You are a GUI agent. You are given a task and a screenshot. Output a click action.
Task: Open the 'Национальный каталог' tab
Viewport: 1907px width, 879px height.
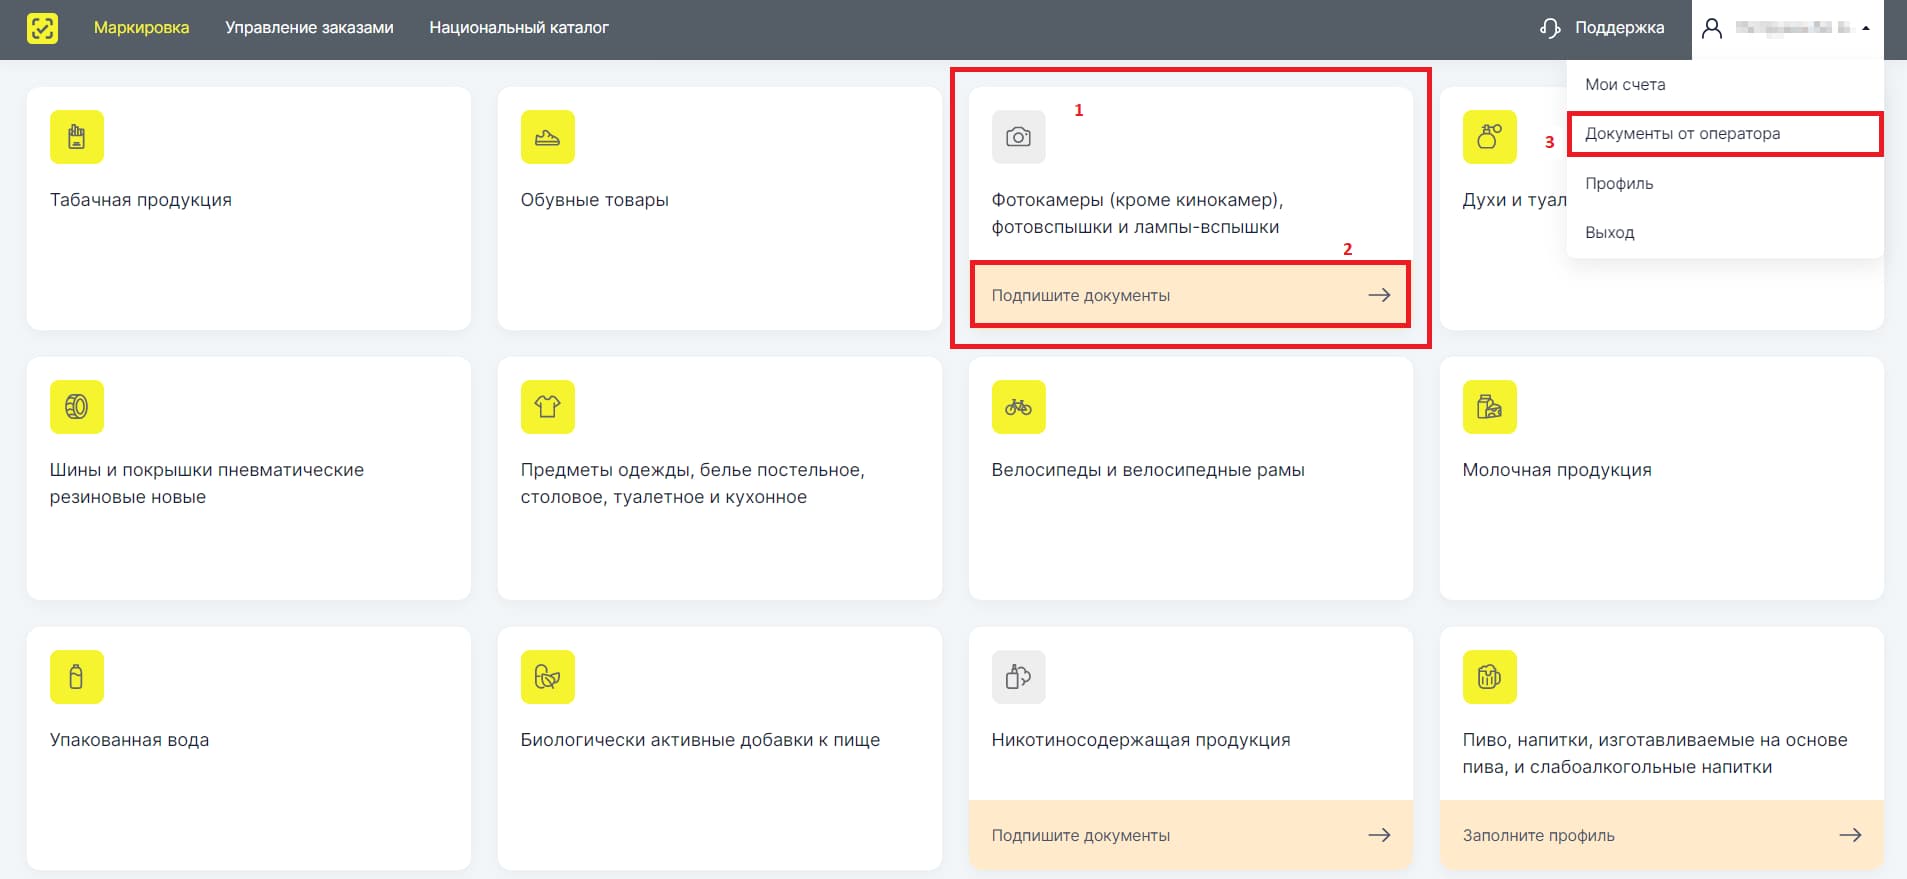[519, 28]
